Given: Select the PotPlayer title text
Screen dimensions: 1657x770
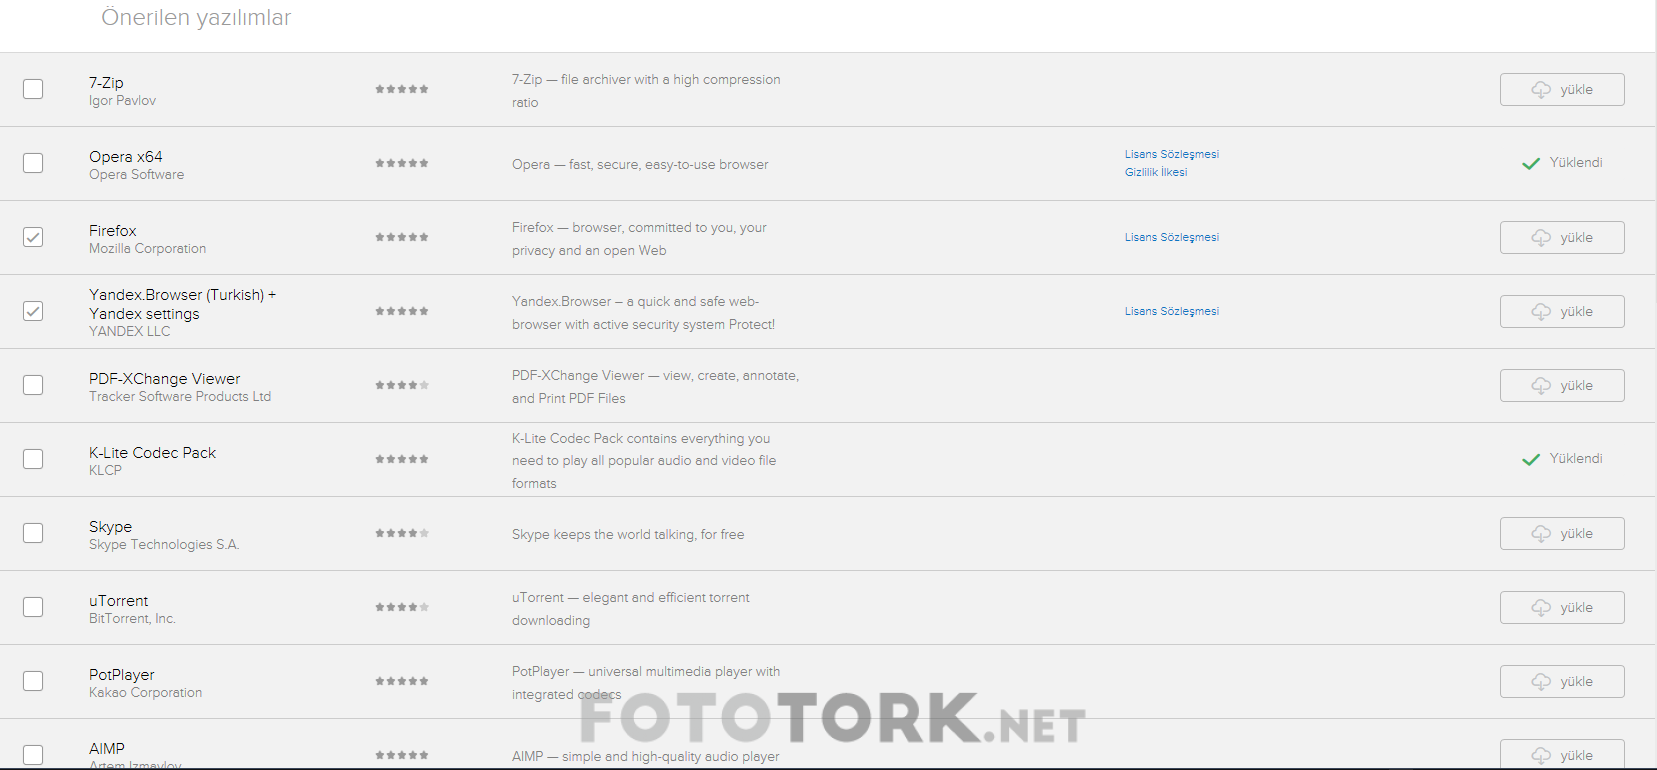Looking at the screenshot, I should pyautogui.click(x=122, y=675).
